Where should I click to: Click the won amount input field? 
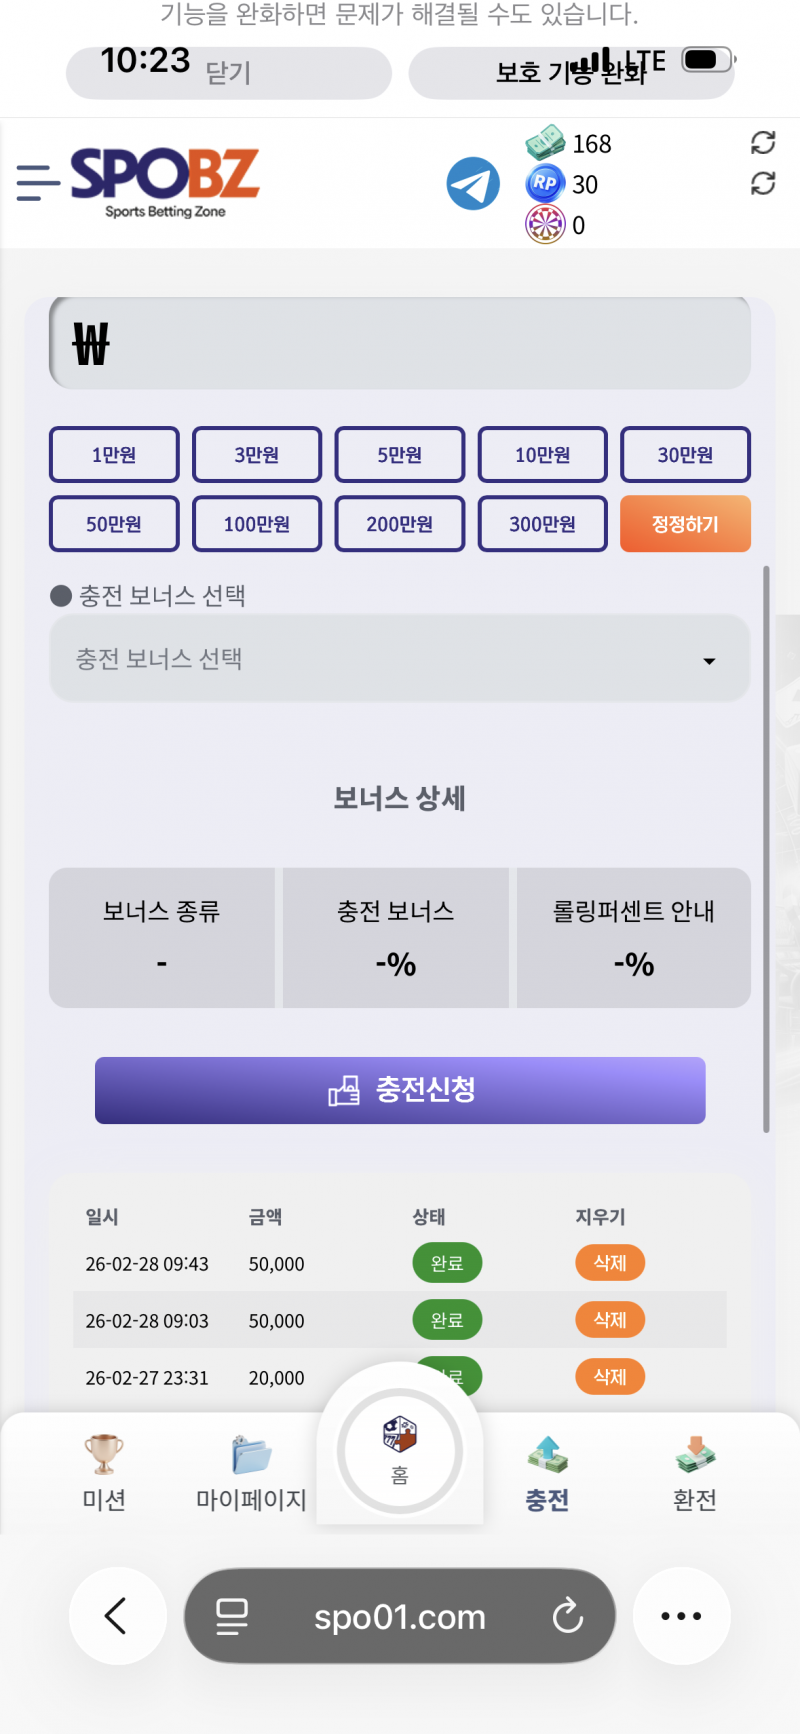click(x=400, y=344)
